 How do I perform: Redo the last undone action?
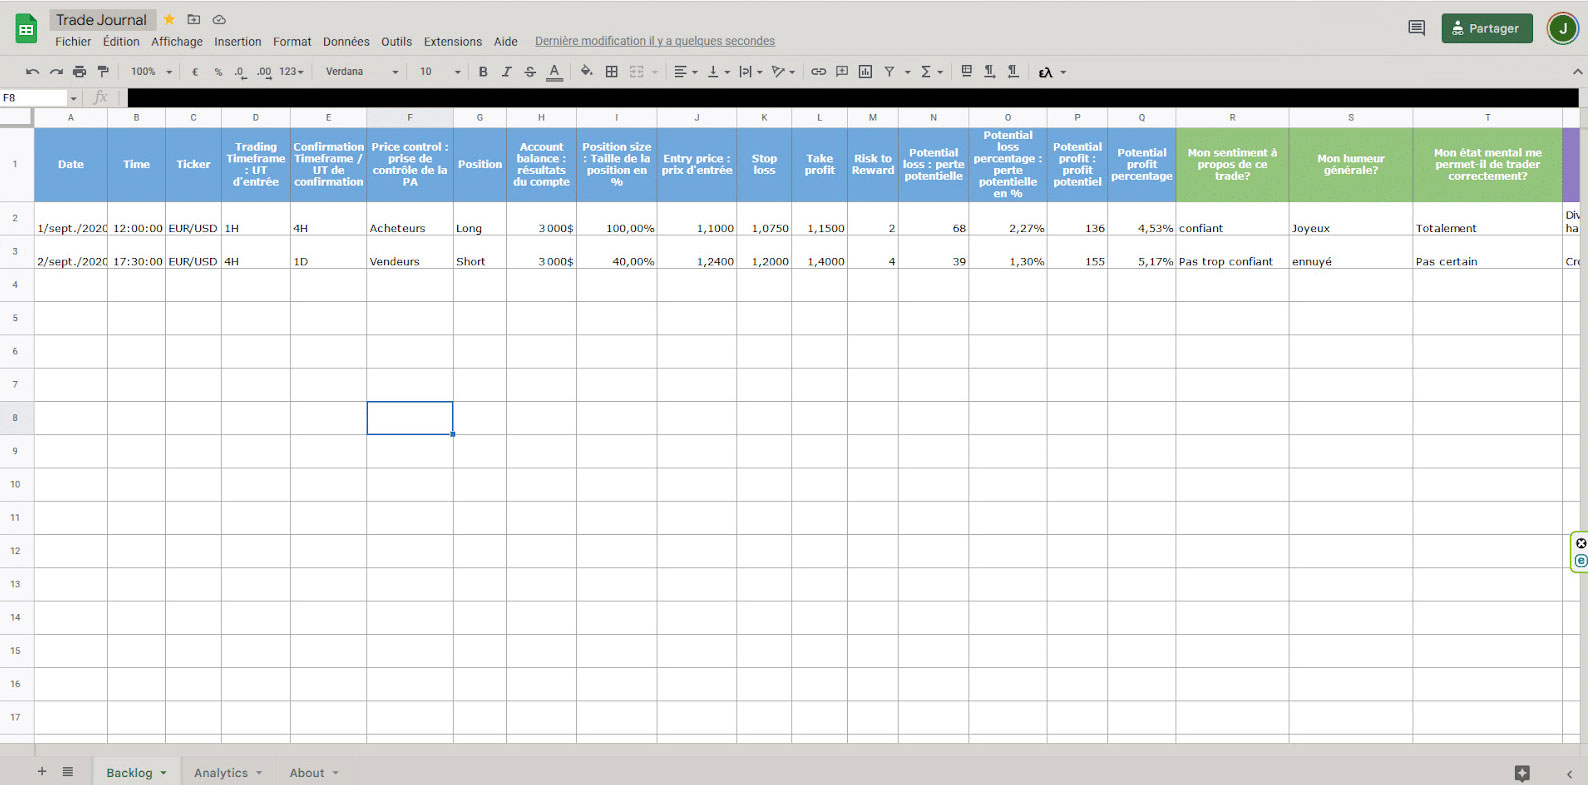(56, 72)
